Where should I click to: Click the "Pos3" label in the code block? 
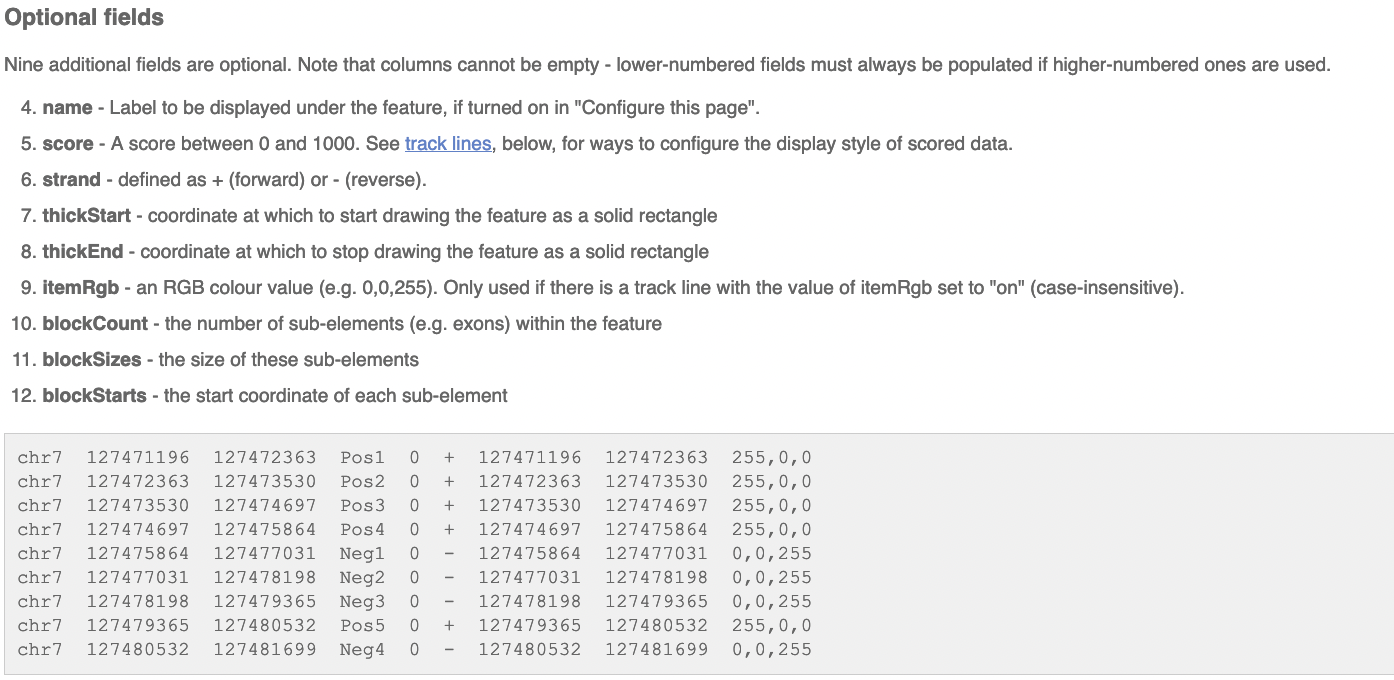coord(362,505)
